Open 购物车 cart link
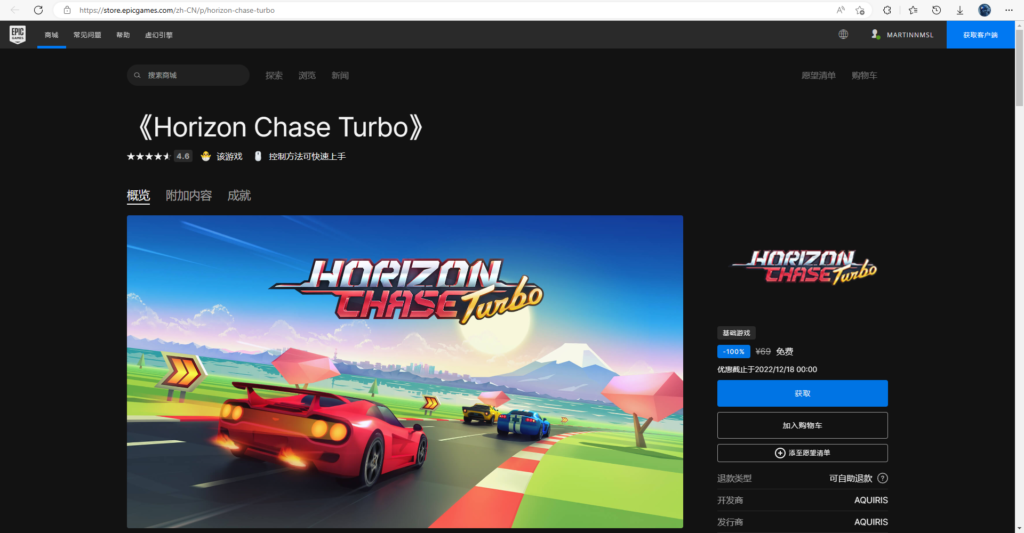 click(x=864, y=76)
